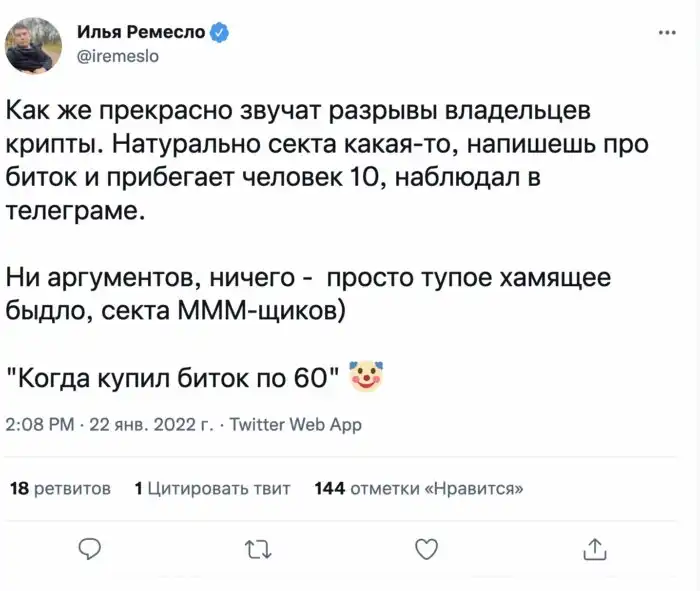View the 18 ретвитов list
Screen dimensions: 700x591
click(x=60, y=489)
